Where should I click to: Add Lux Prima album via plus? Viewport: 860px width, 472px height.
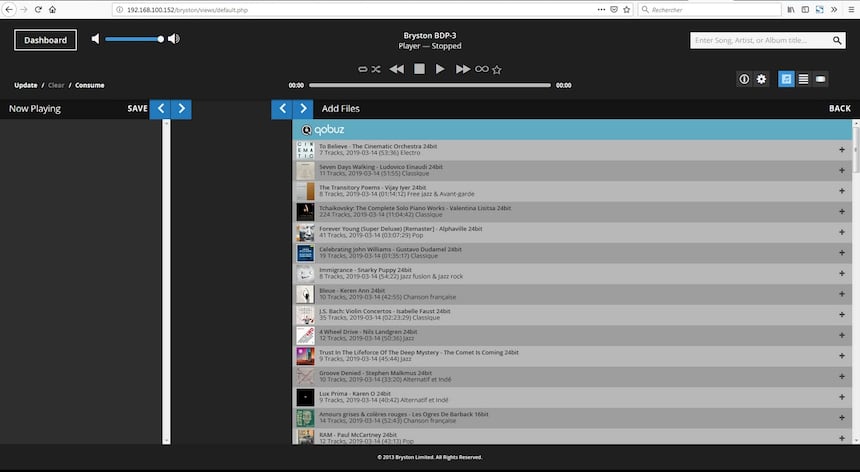coord(841,397)
